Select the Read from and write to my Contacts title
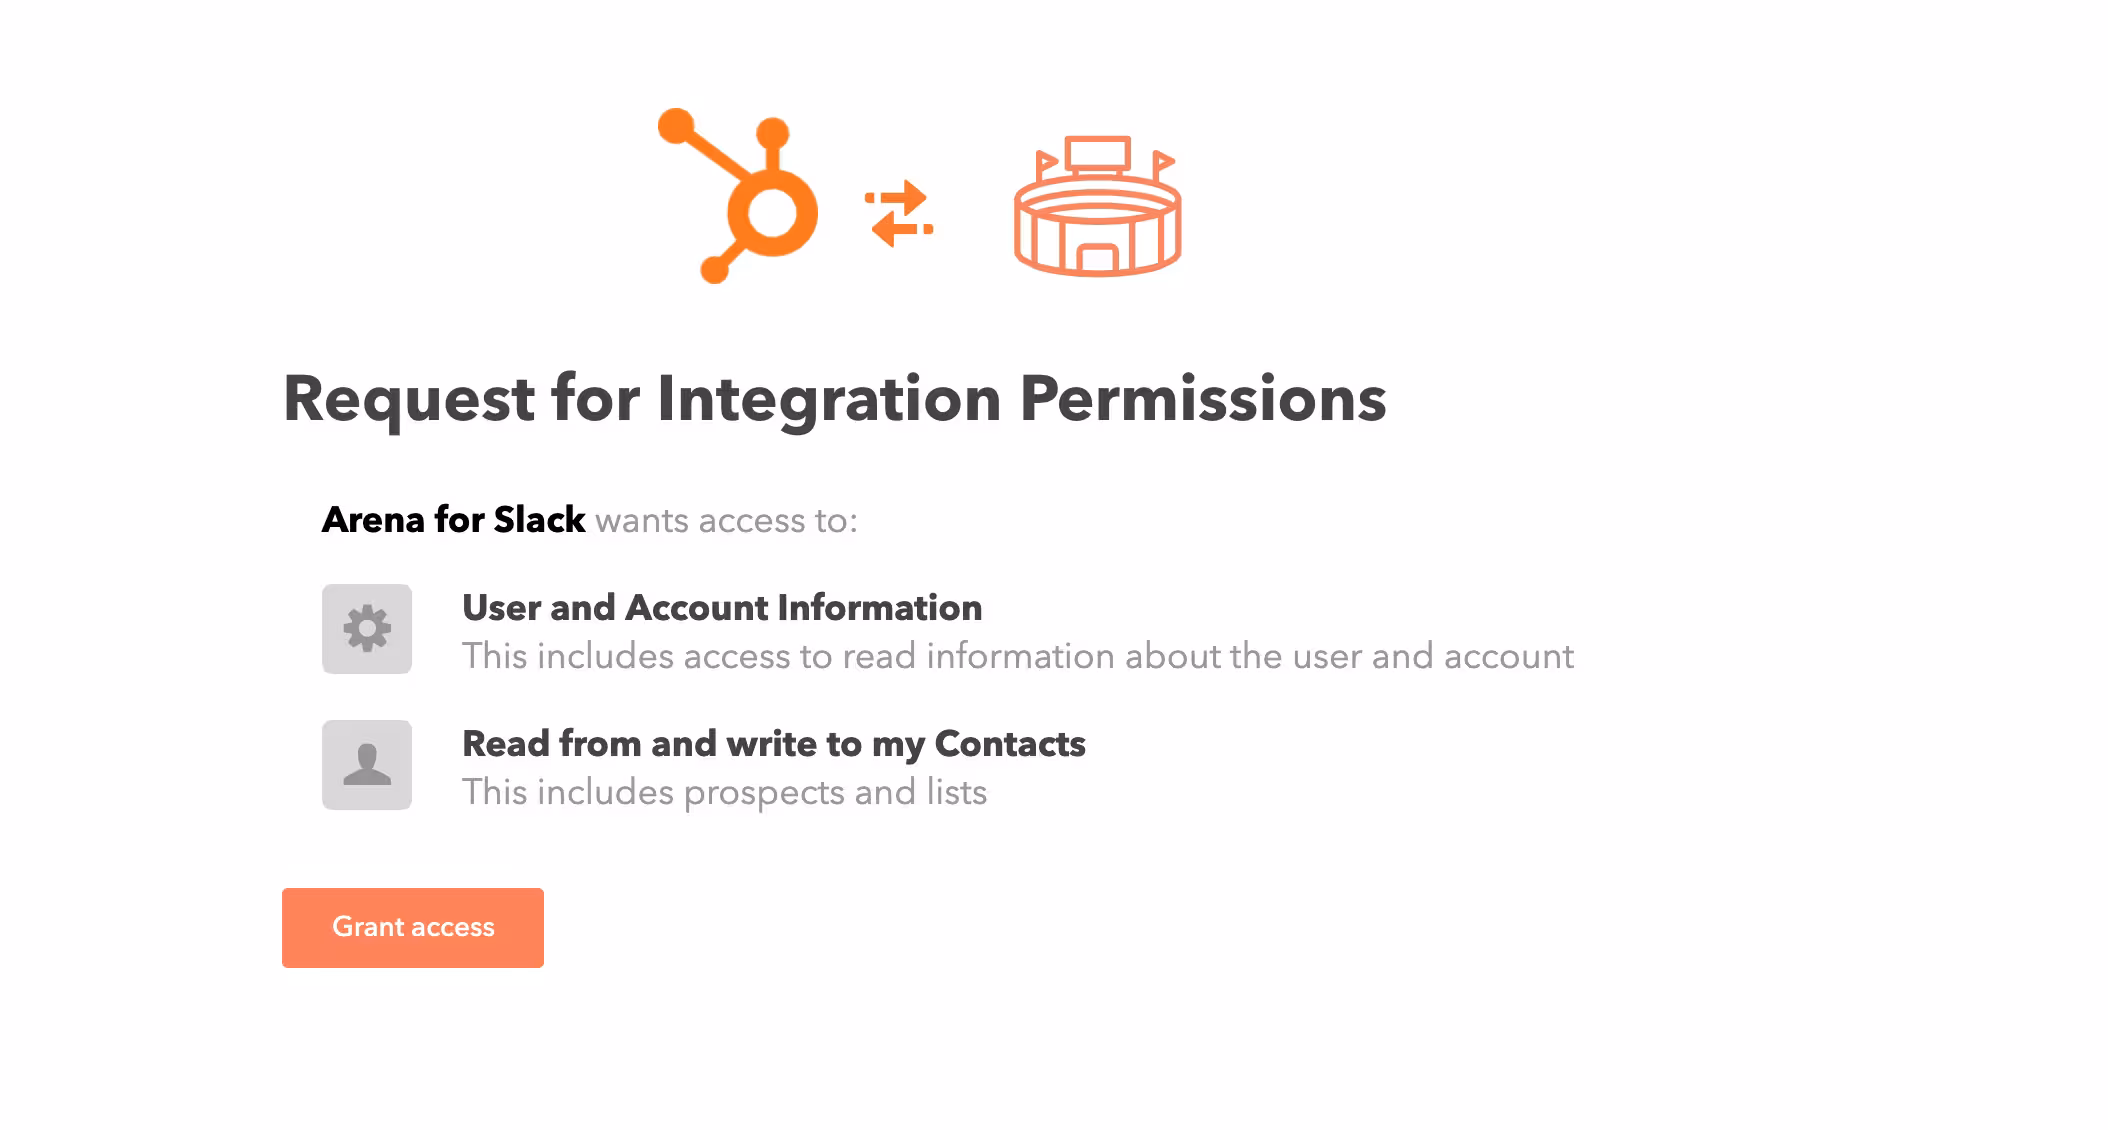 click(x=773, y=744)
